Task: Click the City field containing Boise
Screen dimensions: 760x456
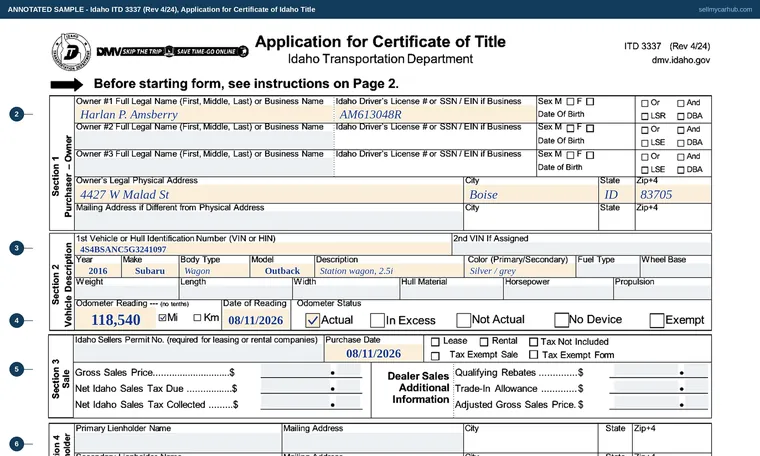Action: click(x=531, y=194)
